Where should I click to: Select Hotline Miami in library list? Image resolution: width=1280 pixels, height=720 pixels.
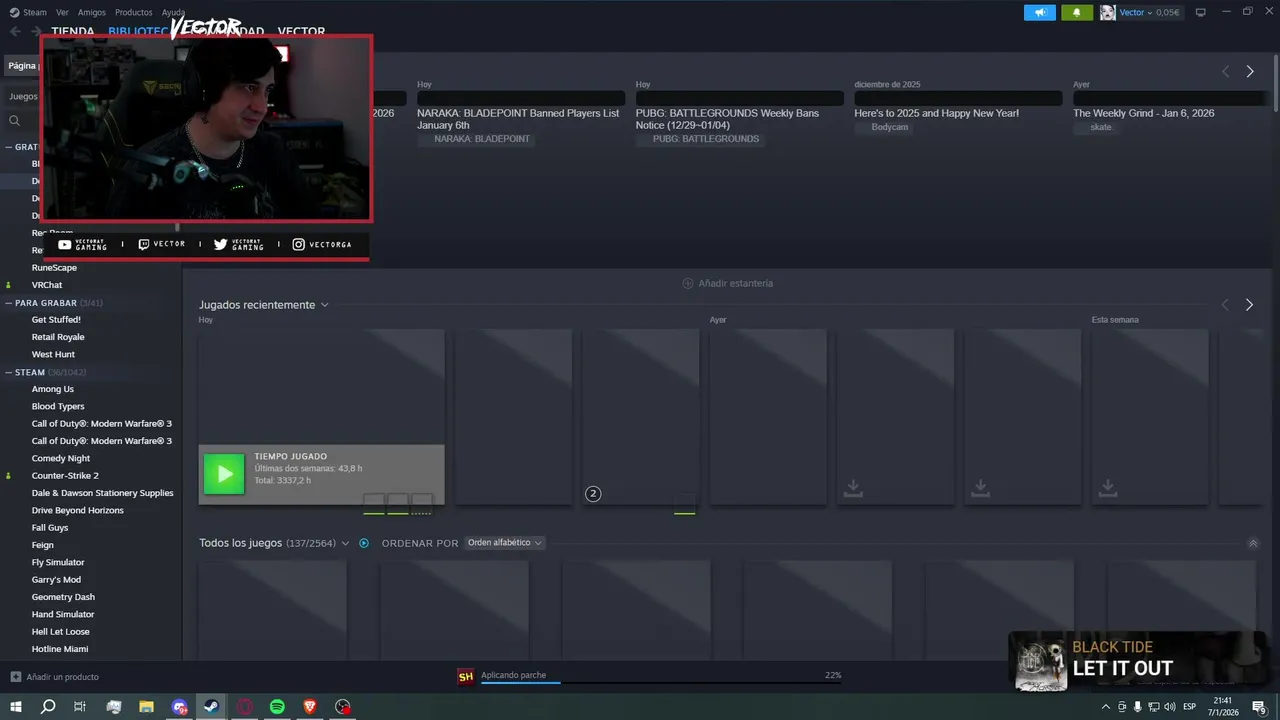[x=60, y=649]
